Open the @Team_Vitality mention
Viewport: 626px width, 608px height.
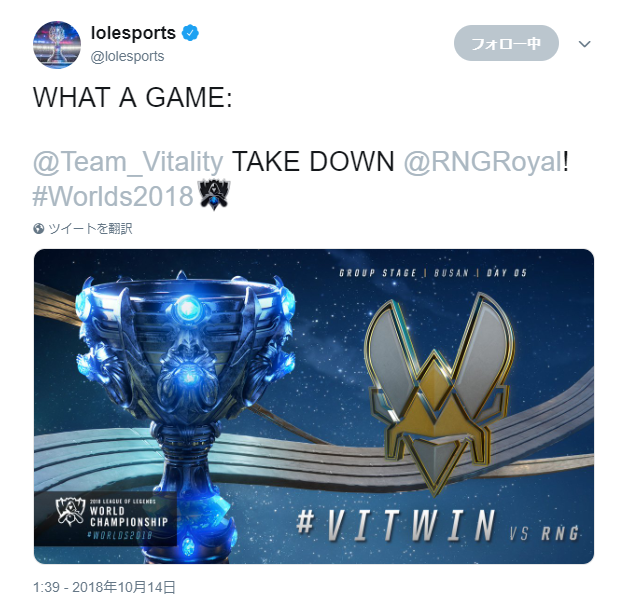pyautogui.click(x=128, y=162)
